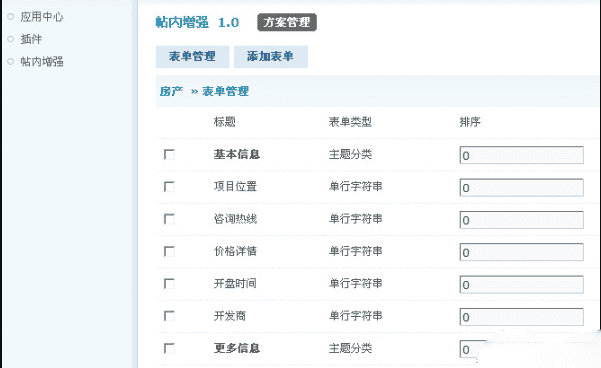Click the 排序 field for 更多信息

[473, 349]
